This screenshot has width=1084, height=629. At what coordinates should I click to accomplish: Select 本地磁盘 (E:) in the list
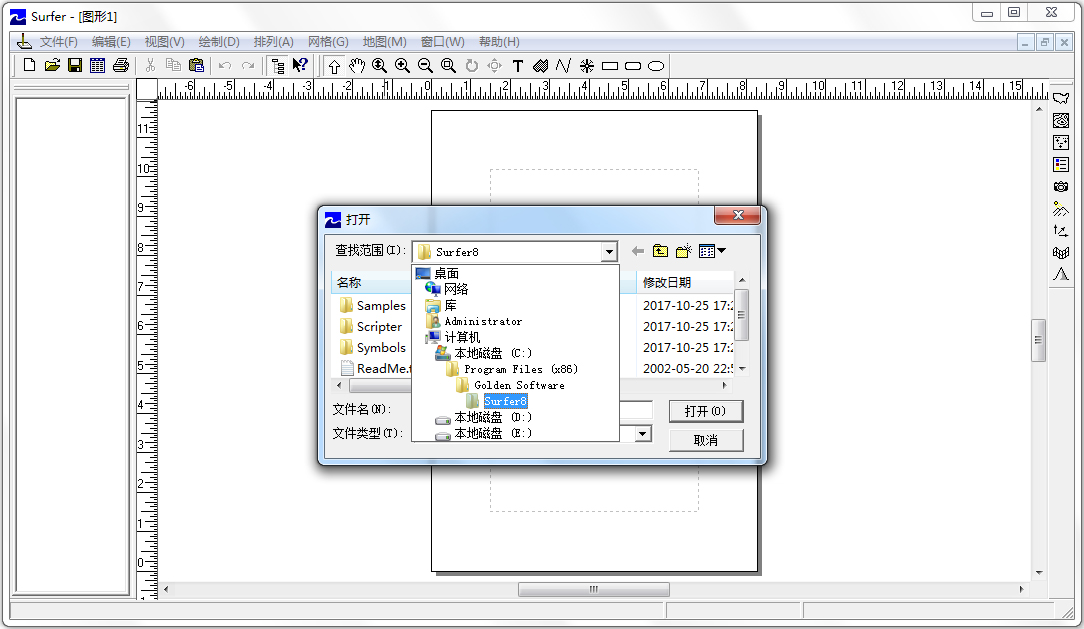(493, 433)
